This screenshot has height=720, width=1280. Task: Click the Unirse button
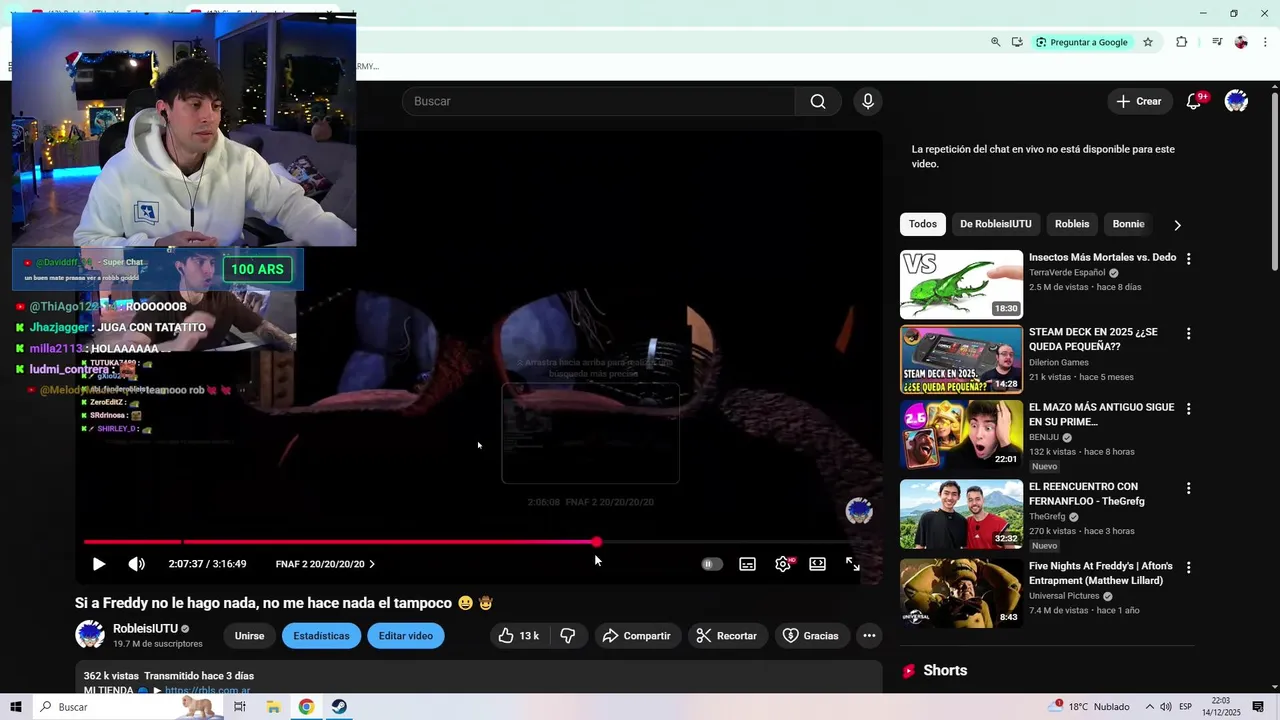pos(249,636)
